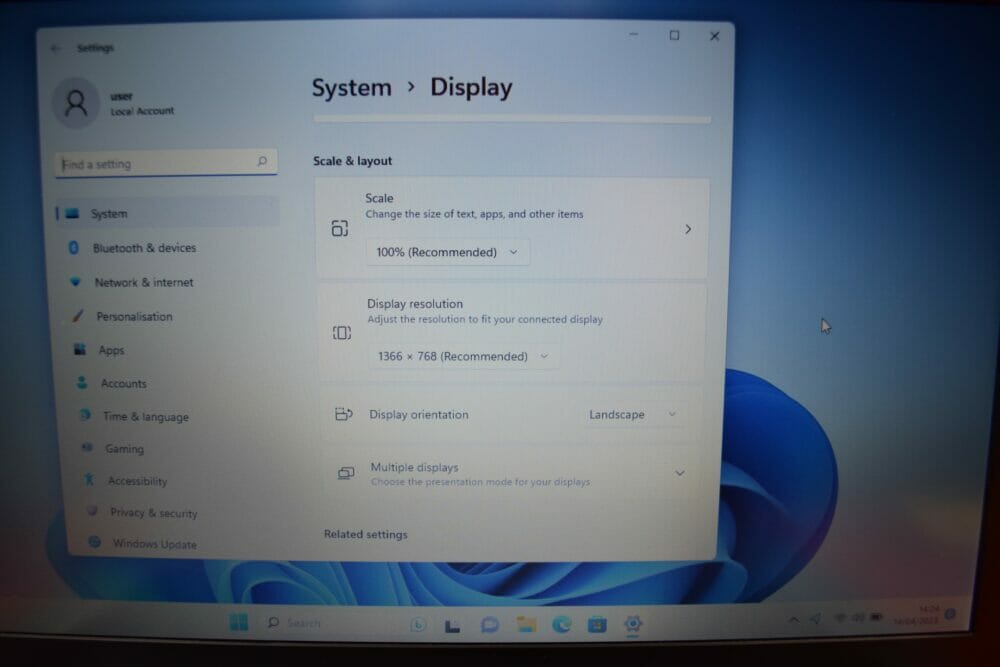Open Accounts settings
The width and height of the screenshot is (1000, 667).
click(123, 383)
